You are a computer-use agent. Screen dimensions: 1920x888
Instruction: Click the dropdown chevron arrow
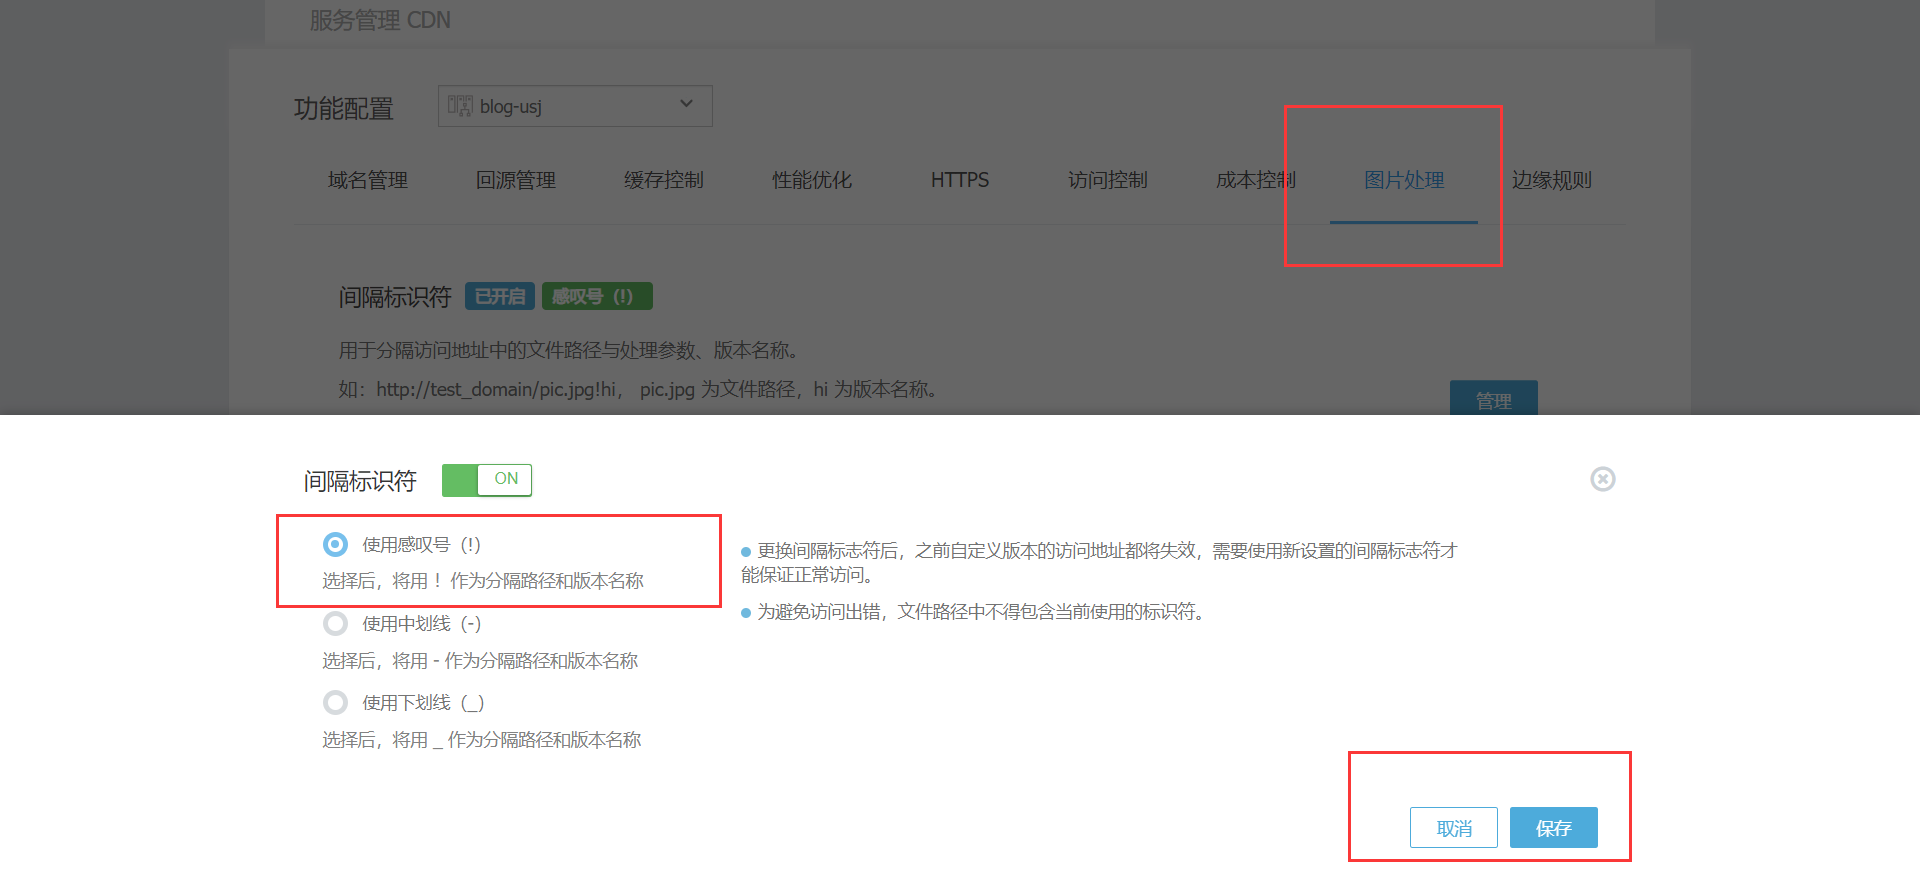[686, 104]
